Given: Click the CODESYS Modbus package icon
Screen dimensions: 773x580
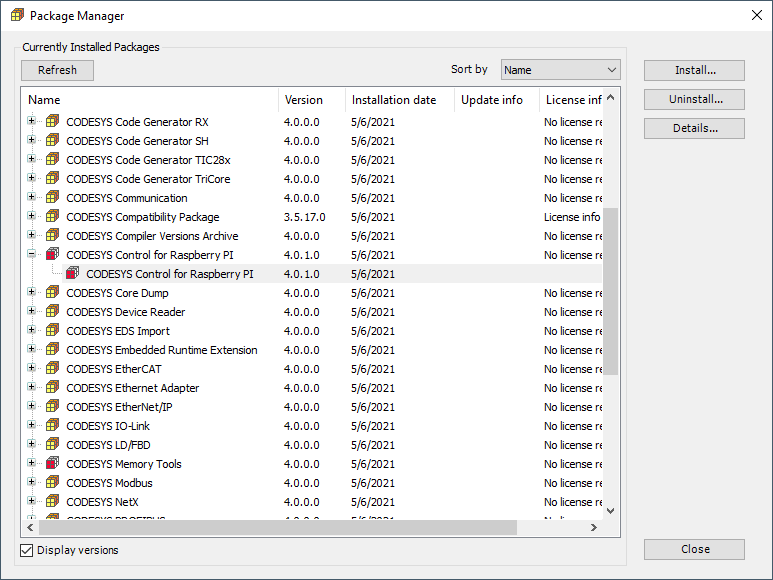Looking at the screenshot, I should click(x=53, y=483).
